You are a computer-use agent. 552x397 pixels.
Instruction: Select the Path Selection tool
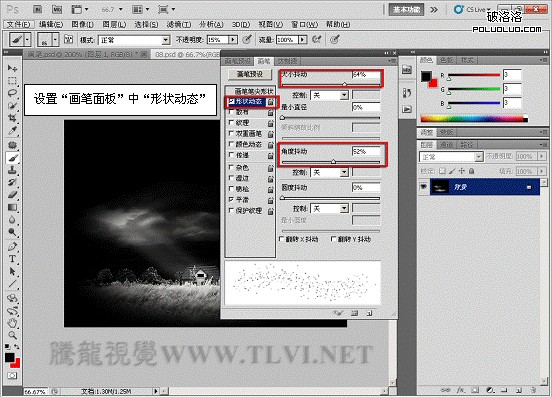(x=12, y=271)
